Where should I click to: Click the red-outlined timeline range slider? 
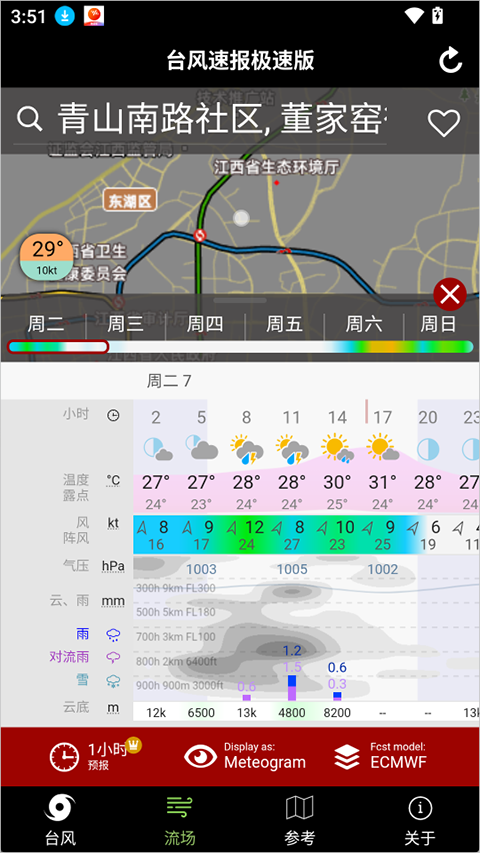(58, 347)
